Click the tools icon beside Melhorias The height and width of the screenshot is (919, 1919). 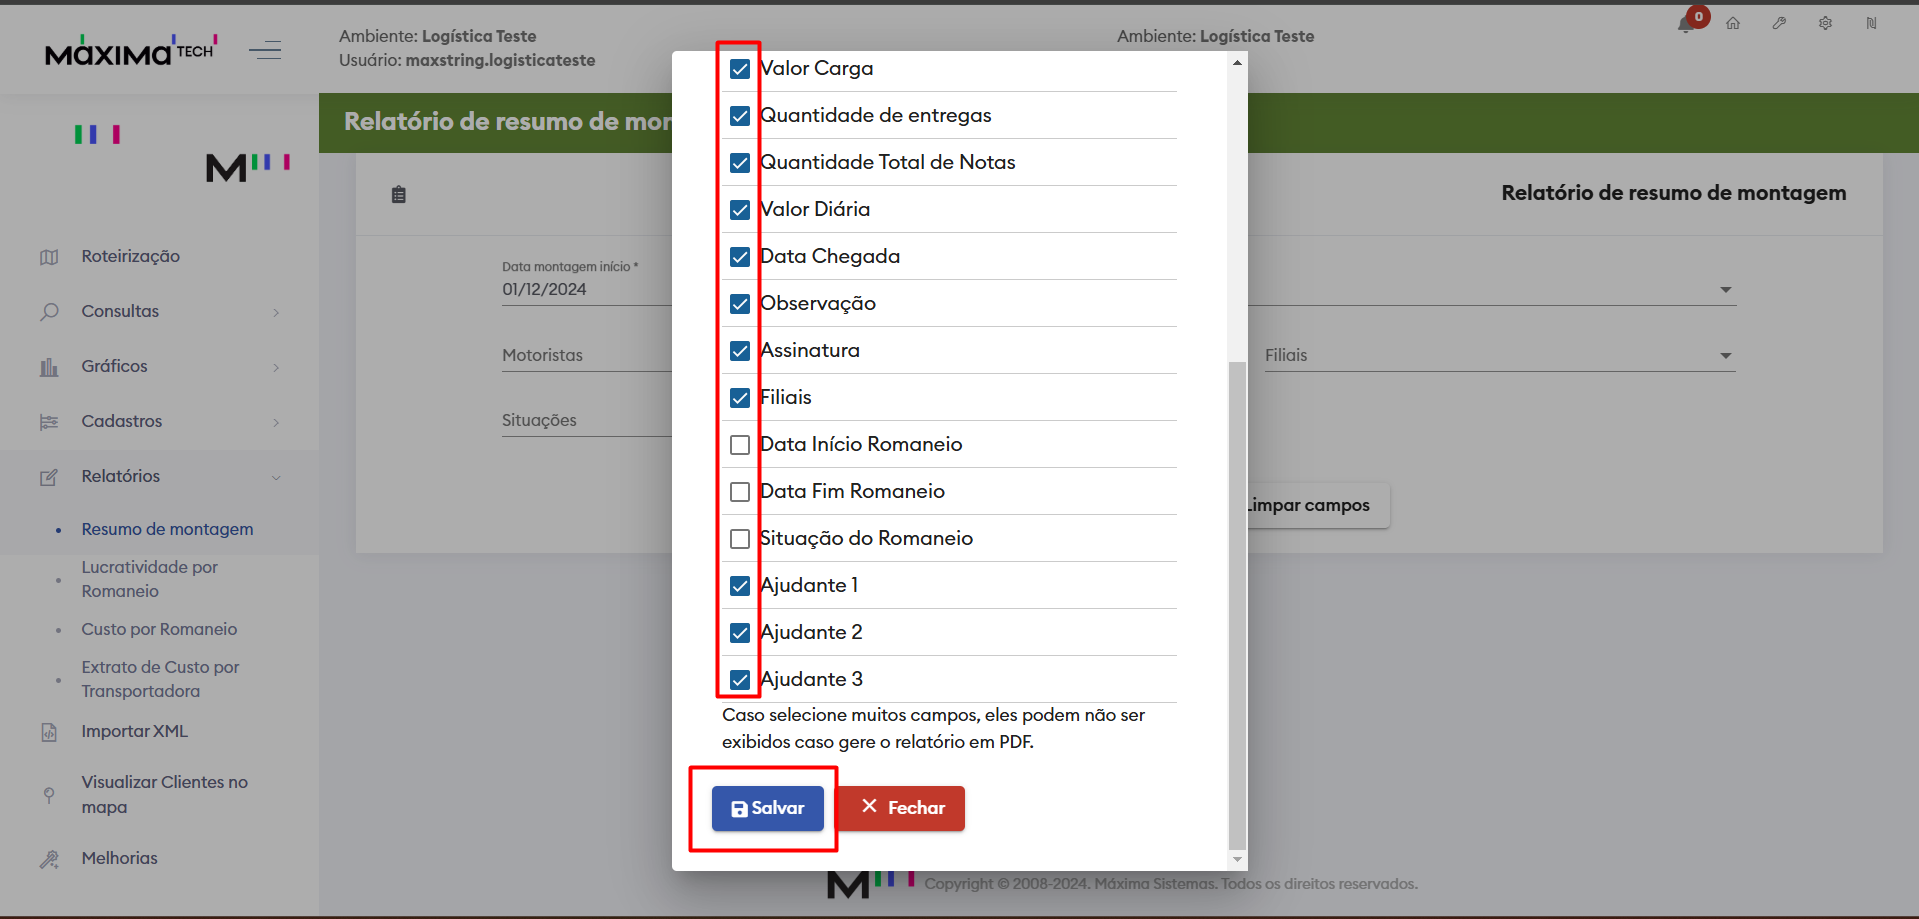[49, 859]
